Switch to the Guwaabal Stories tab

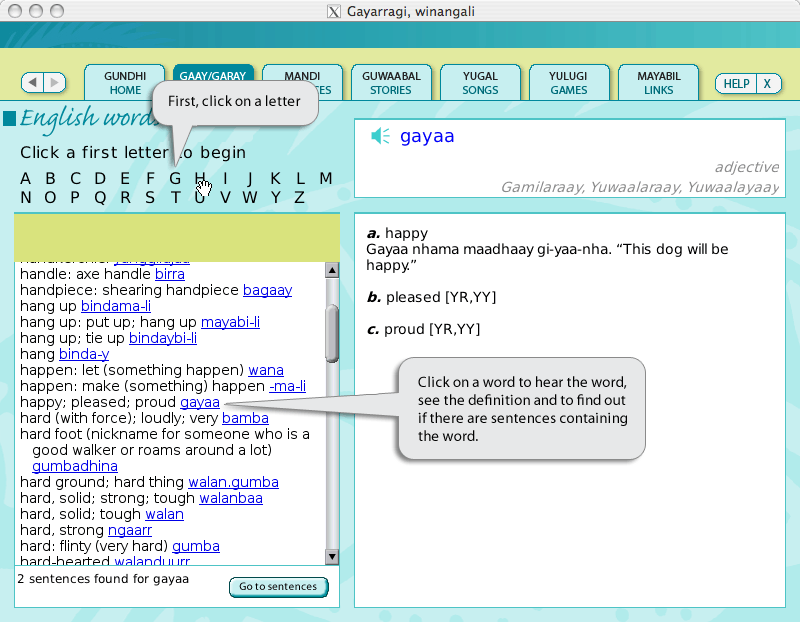(391, 83)
